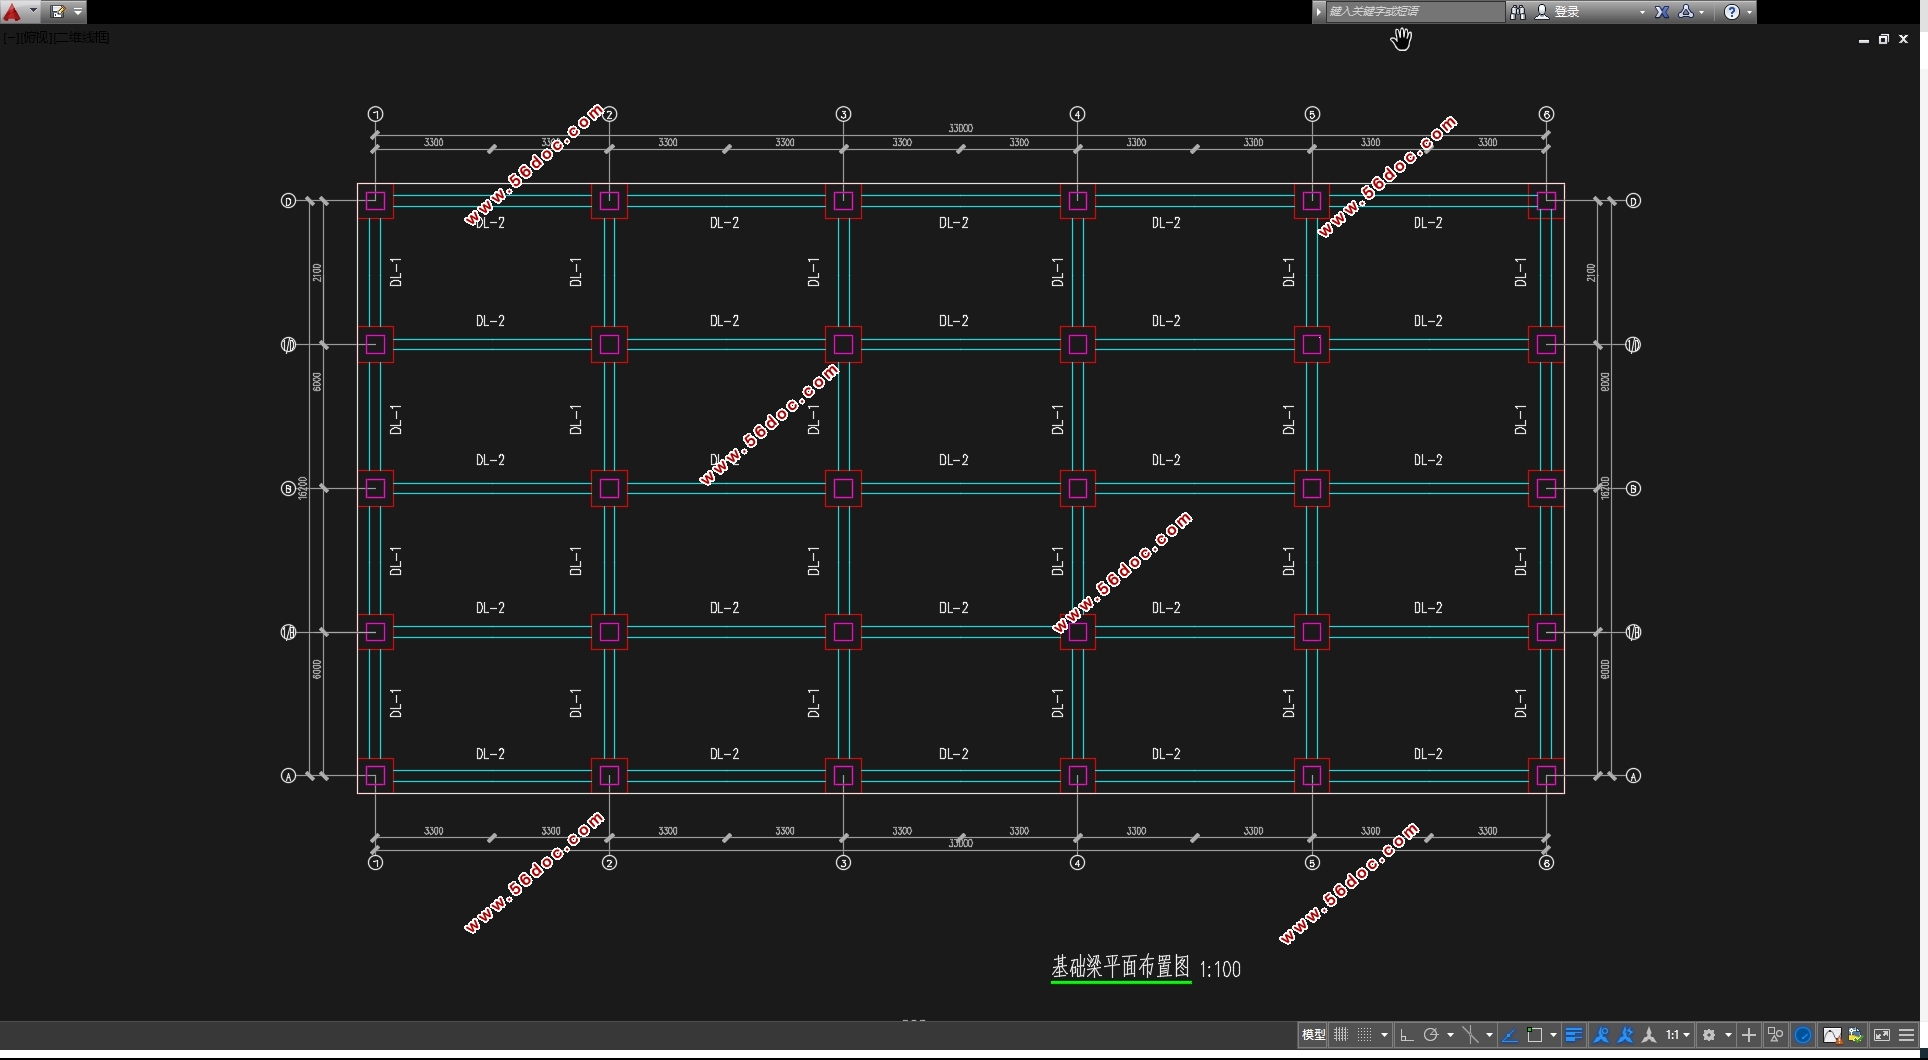The width and height of the screenshot is (1928, 1060).
Task: Click the Save As quick access icon
Action: point(58,12)
